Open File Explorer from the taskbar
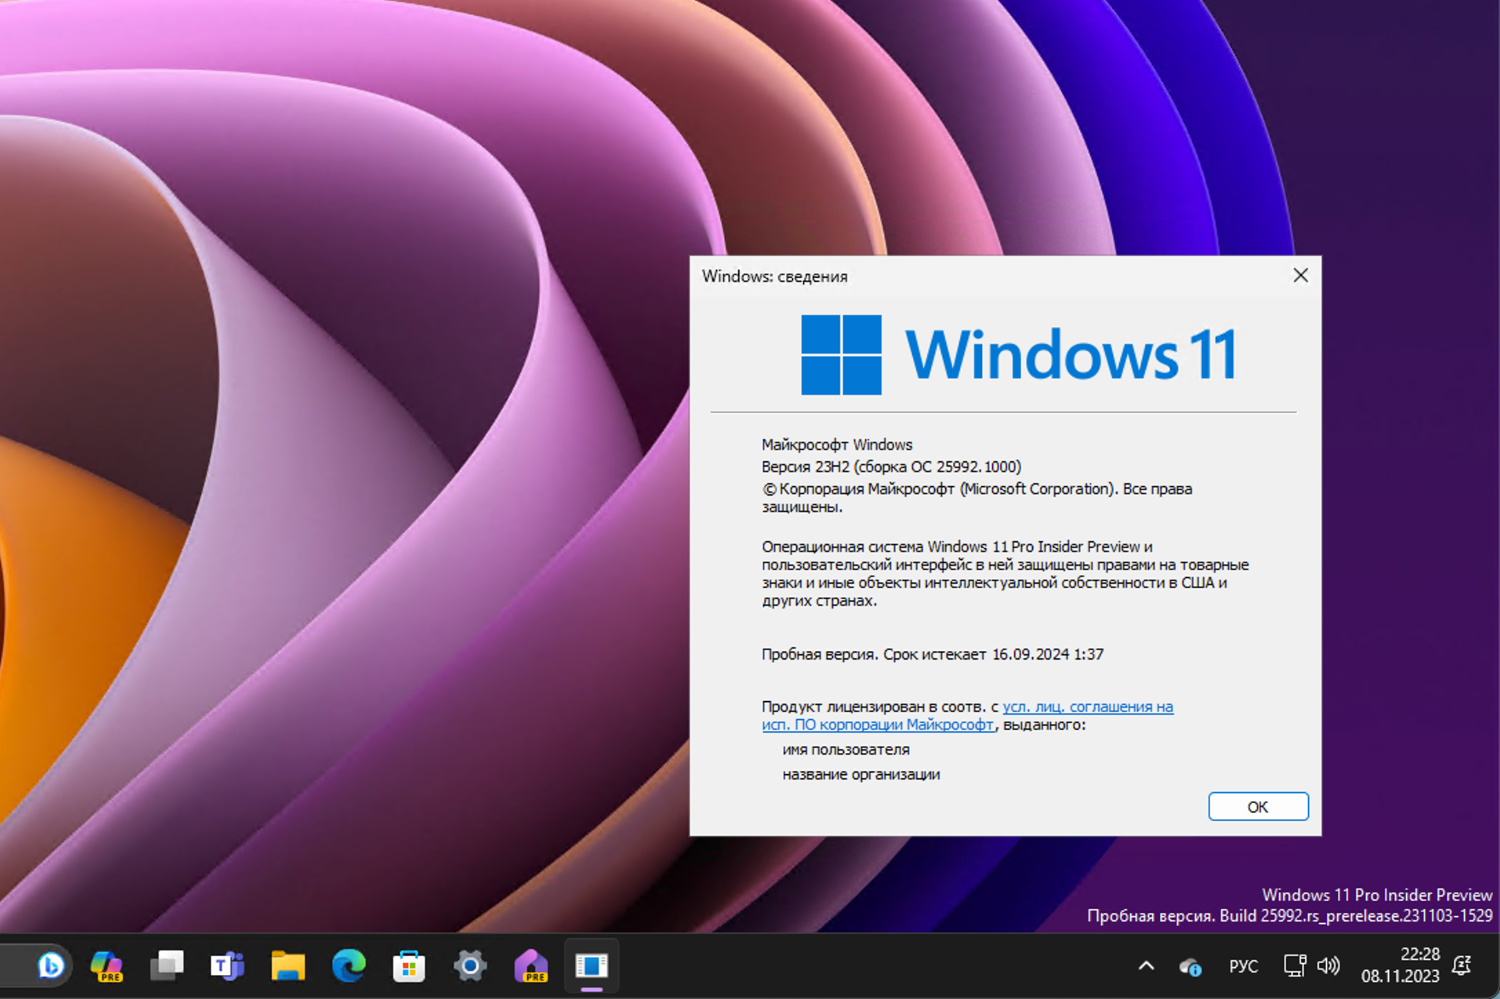1500x999 pixels. pyautogui.click(x=287, y=966)
